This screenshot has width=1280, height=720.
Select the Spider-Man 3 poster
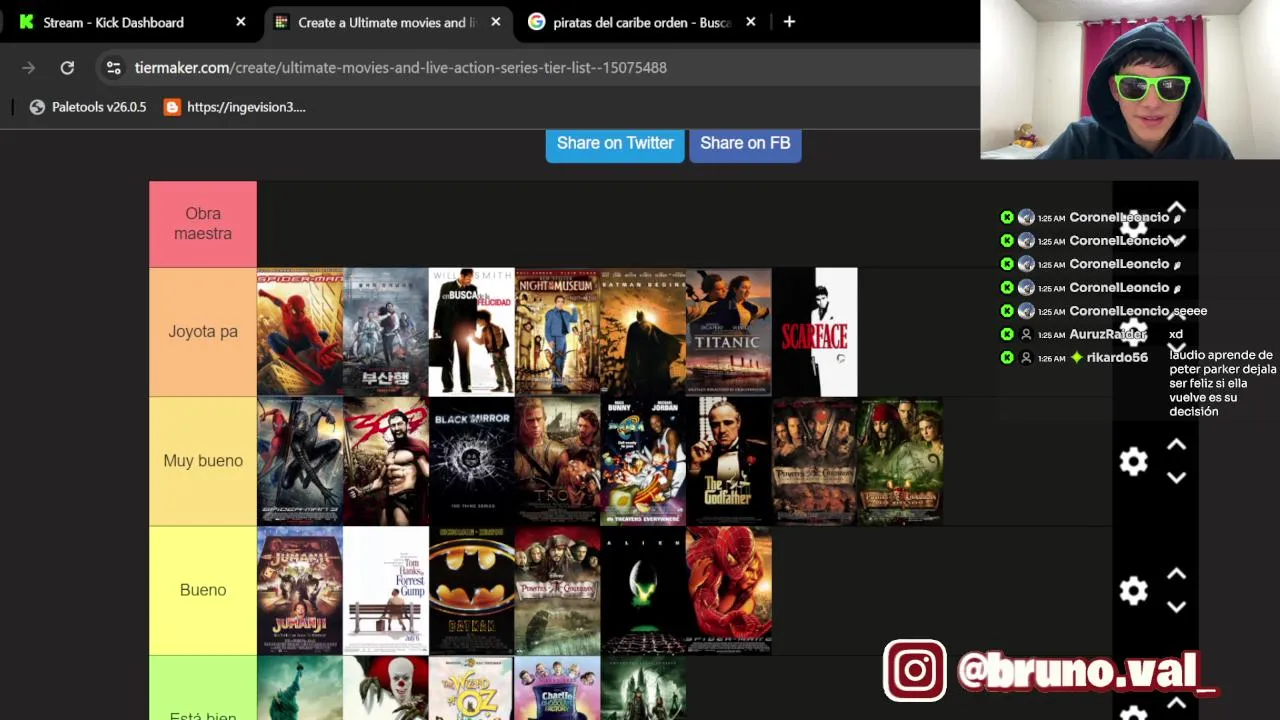click(300, 461)
